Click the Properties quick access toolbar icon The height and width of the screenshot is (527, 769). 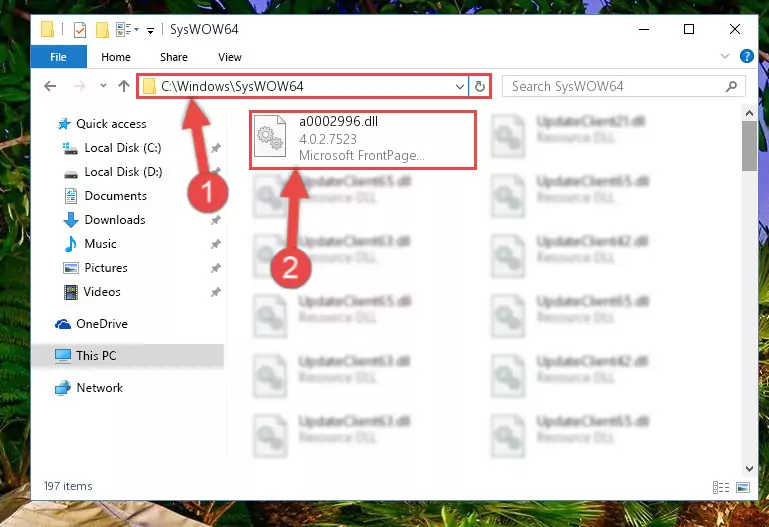[79, 30]
